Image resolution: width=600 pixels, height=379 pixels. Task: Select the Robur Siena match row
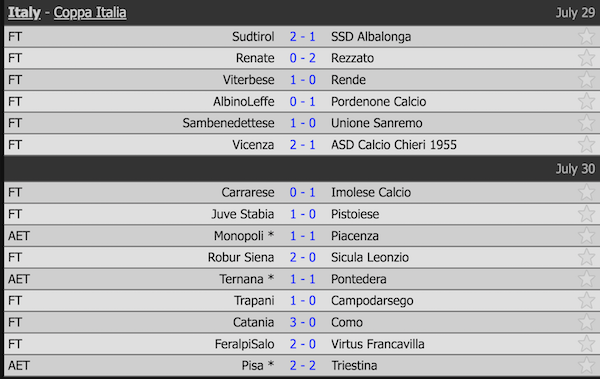(x=302, y=257)
